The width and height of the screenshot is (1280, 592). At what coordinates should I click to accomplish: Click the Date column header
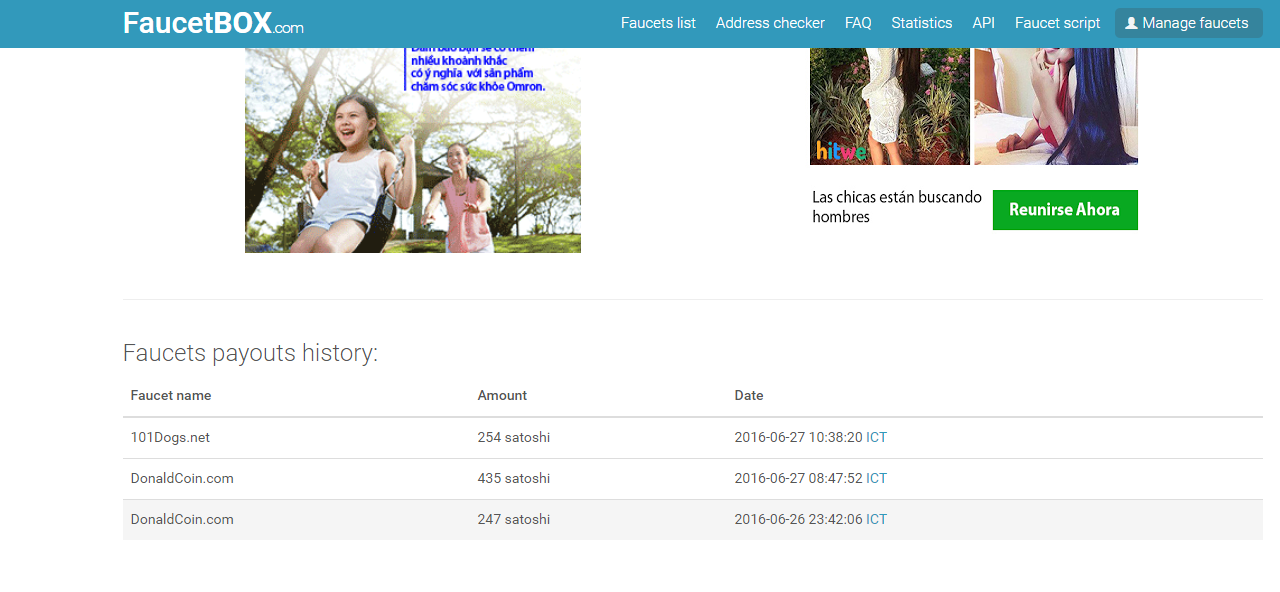coord(749,395)
